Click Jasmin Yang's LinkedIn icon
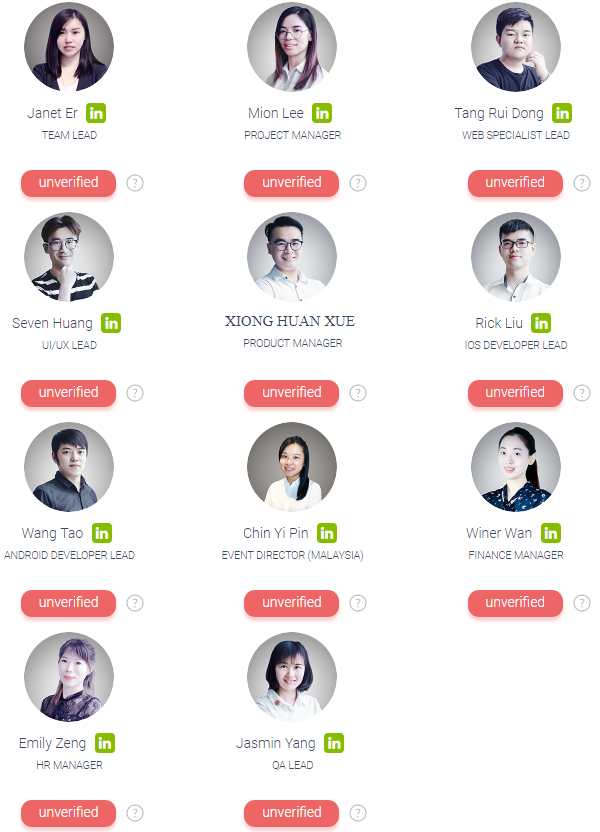Image resolution: width=600 pixels, height=832 pixels. point(334,743)
